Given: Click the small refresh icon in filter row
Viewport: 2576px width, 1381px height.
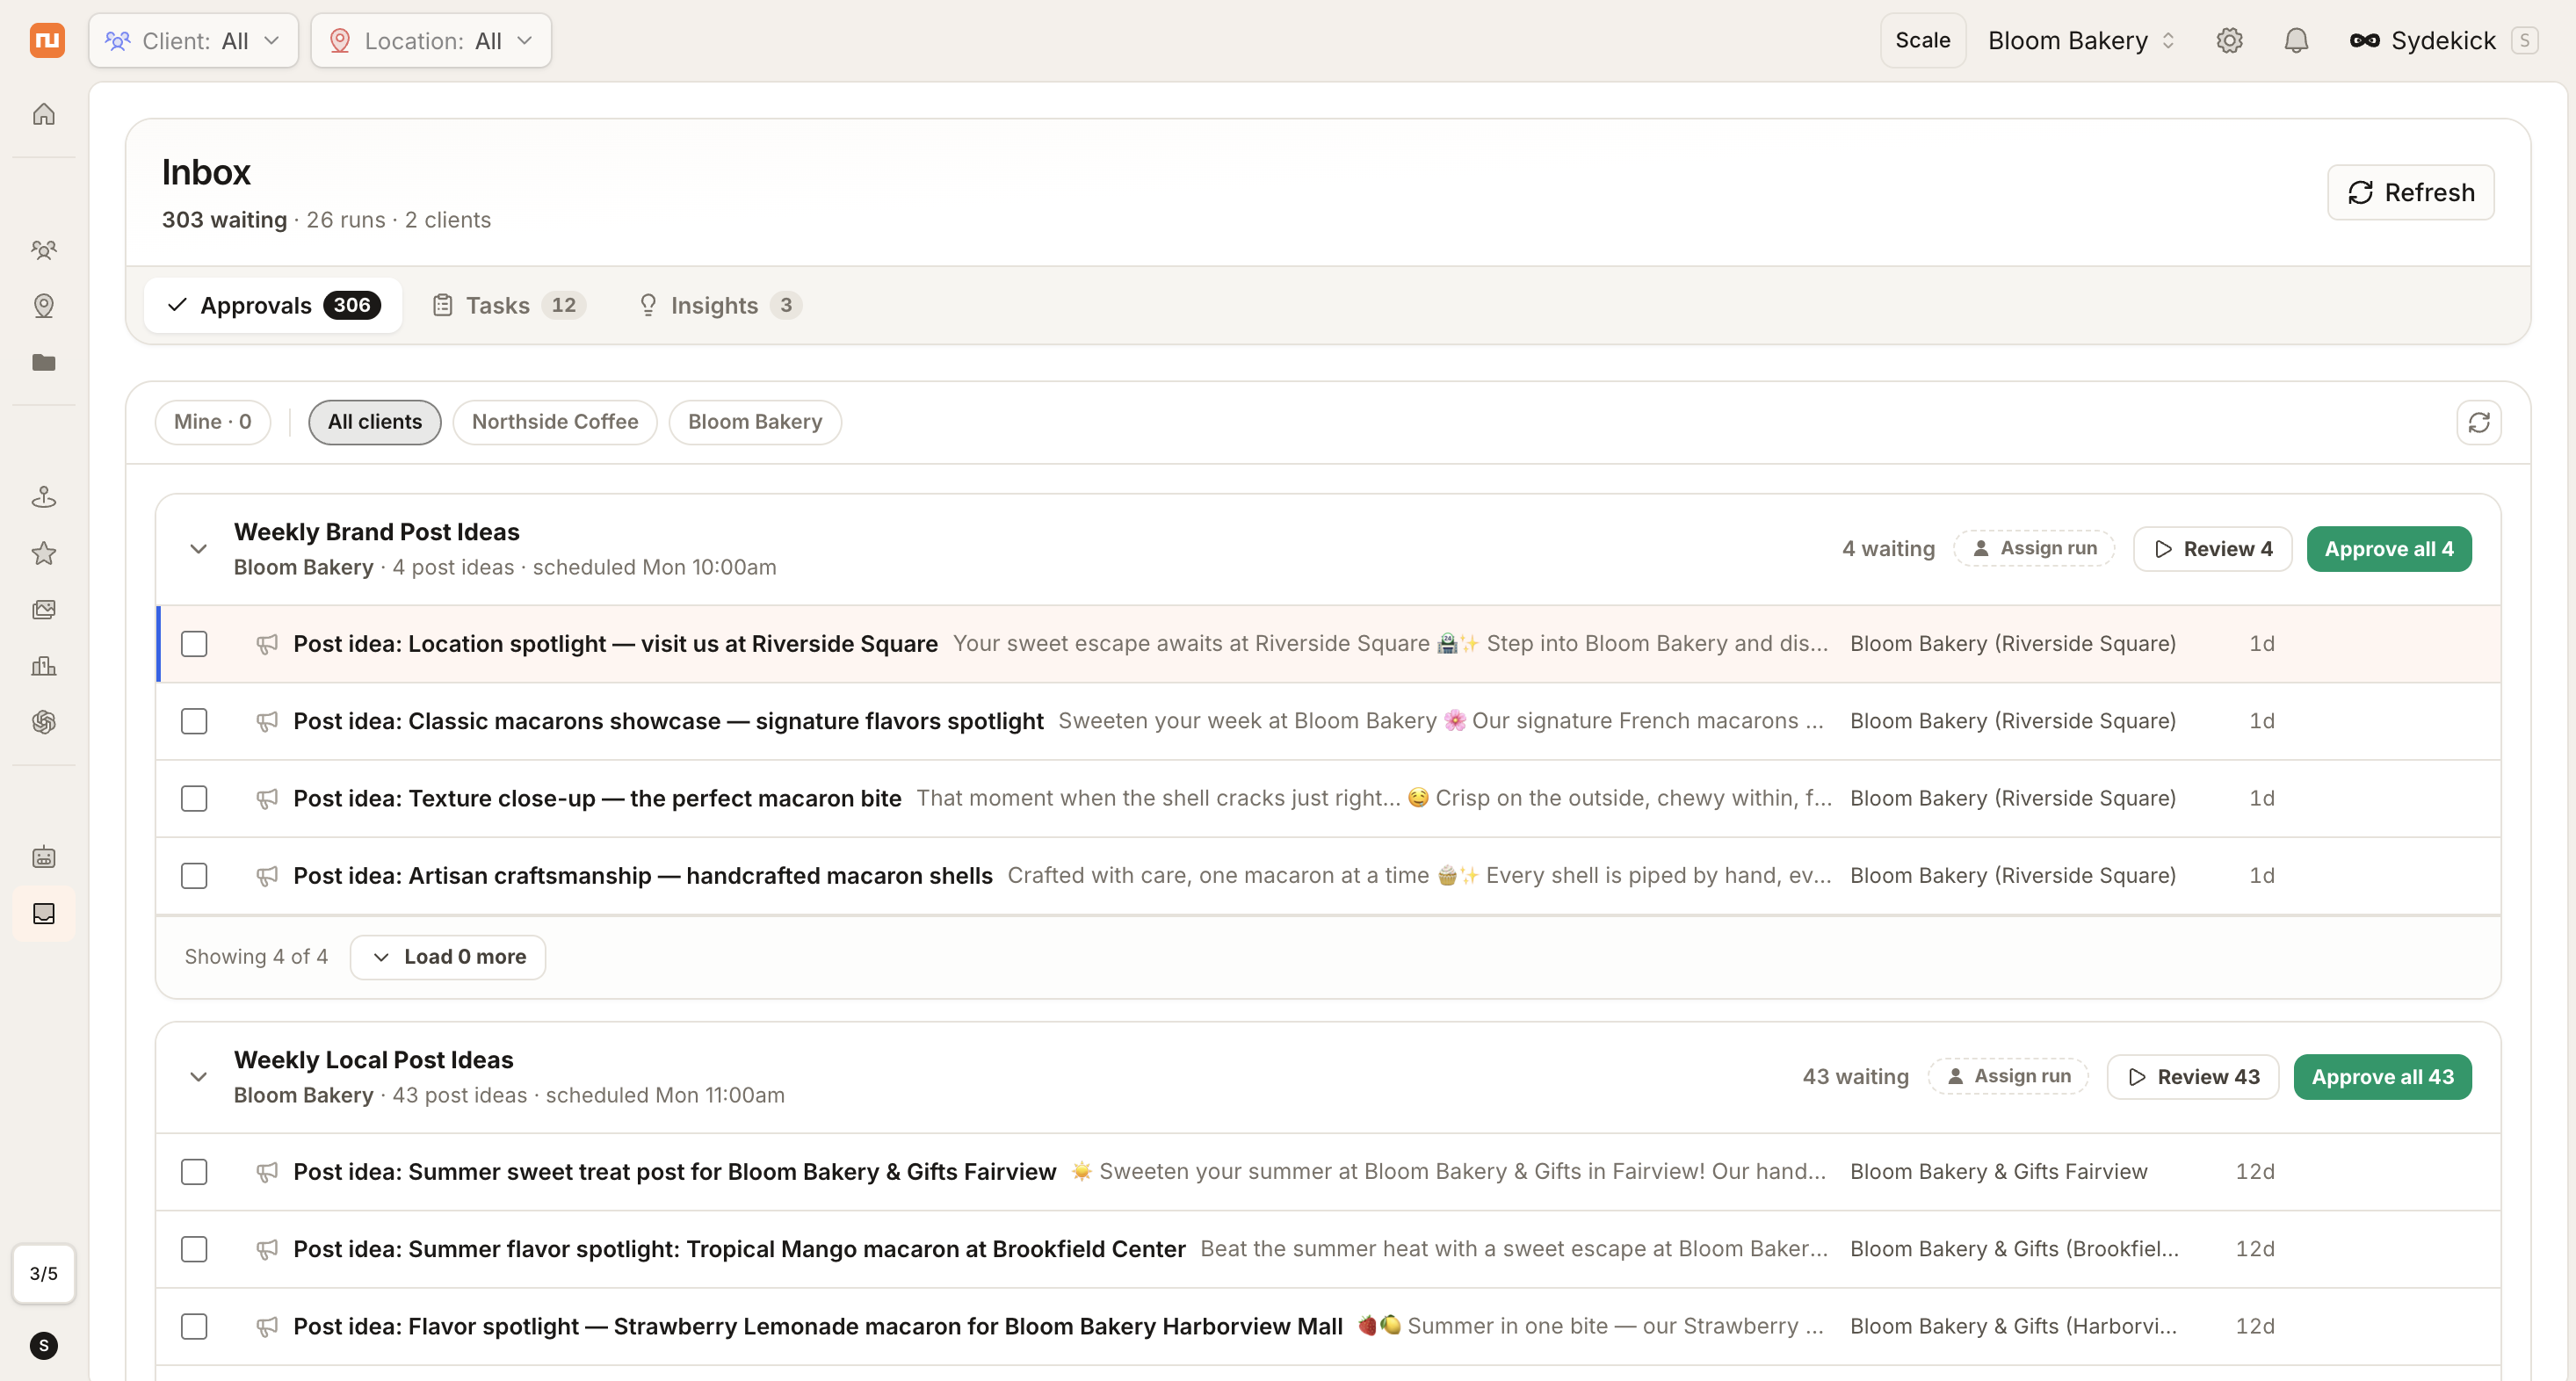Looking at the screenshot, I should 2478,422.
